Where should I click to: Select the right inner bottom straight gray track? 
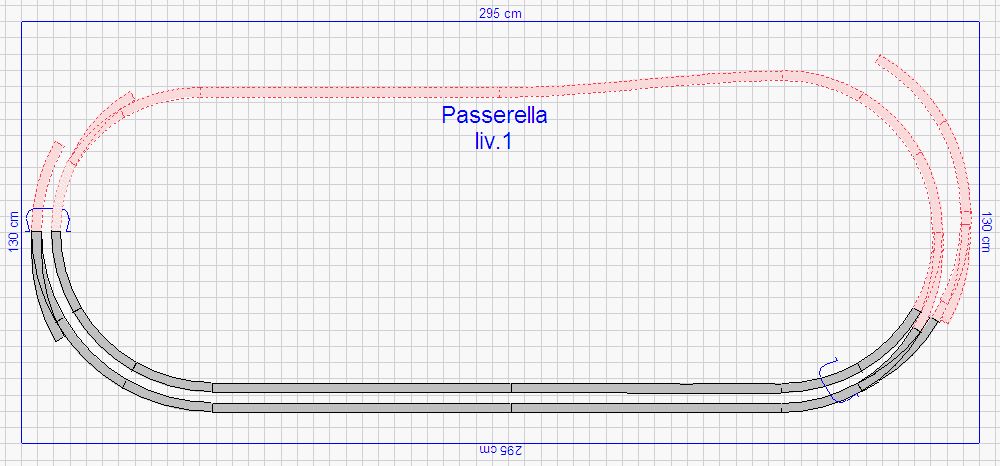[645, 387]
